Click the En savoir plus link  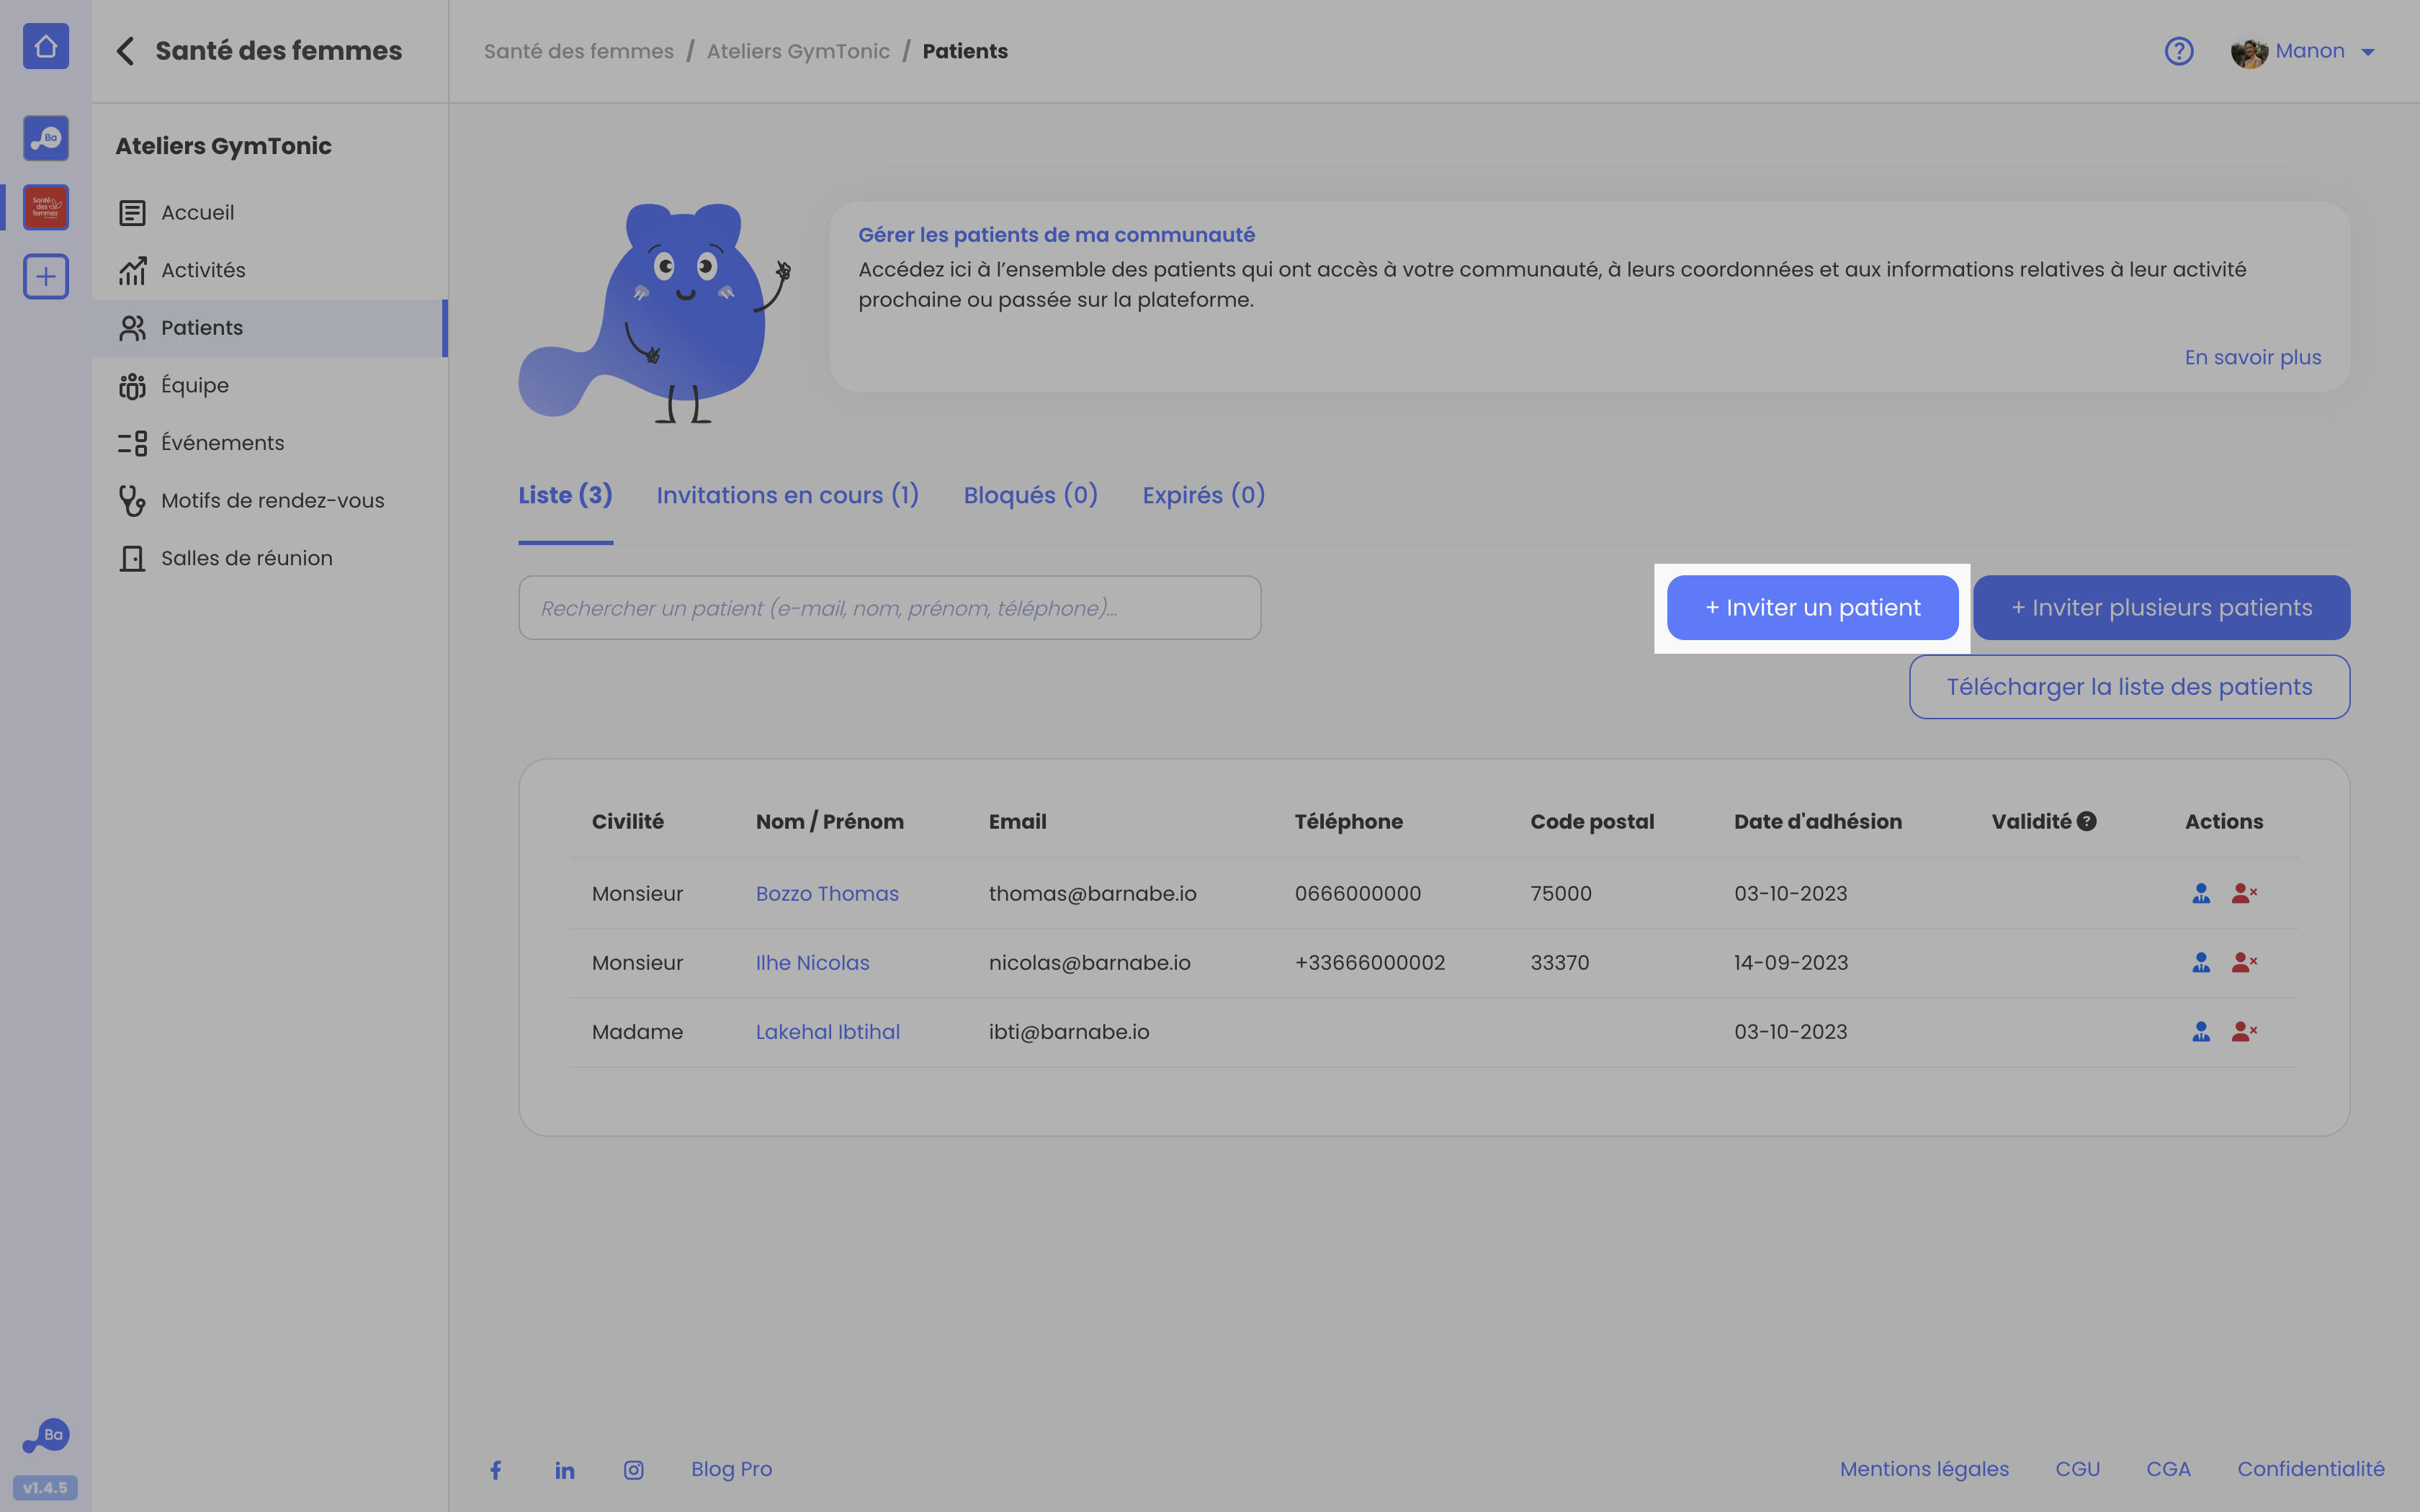[x=2253, y=357]
